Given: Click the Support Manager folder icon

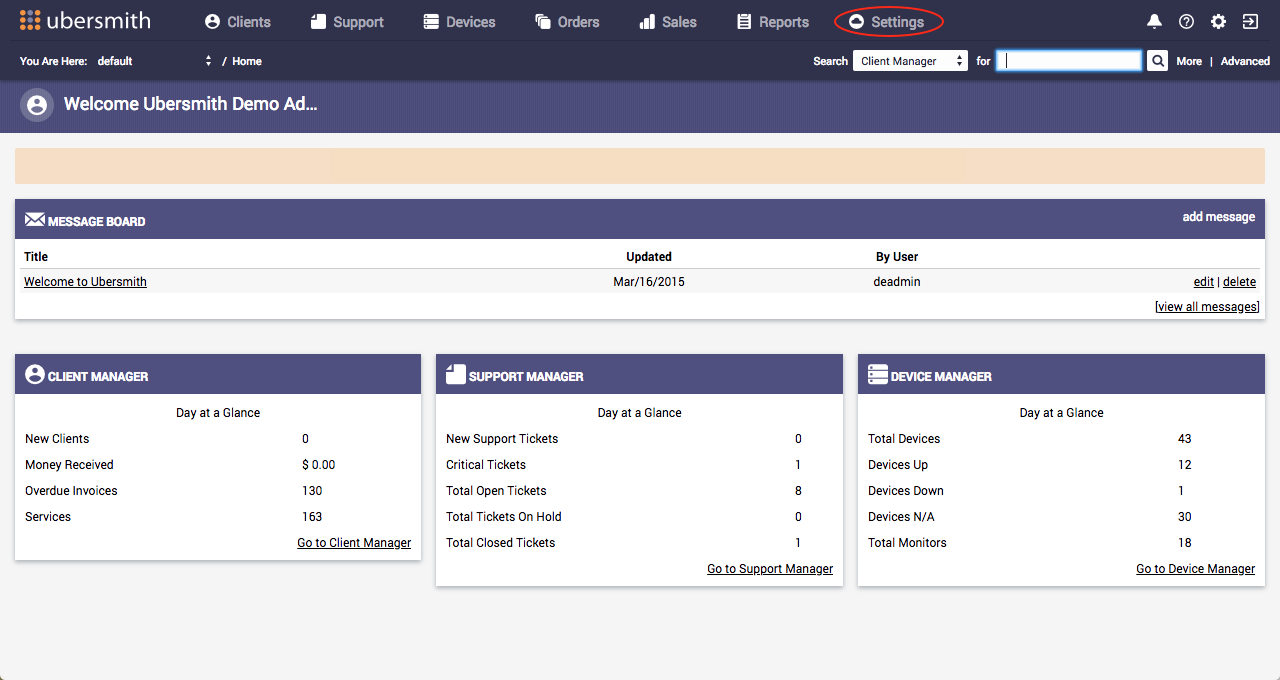Looking at the screenshot, I should [x=456, y=375].
